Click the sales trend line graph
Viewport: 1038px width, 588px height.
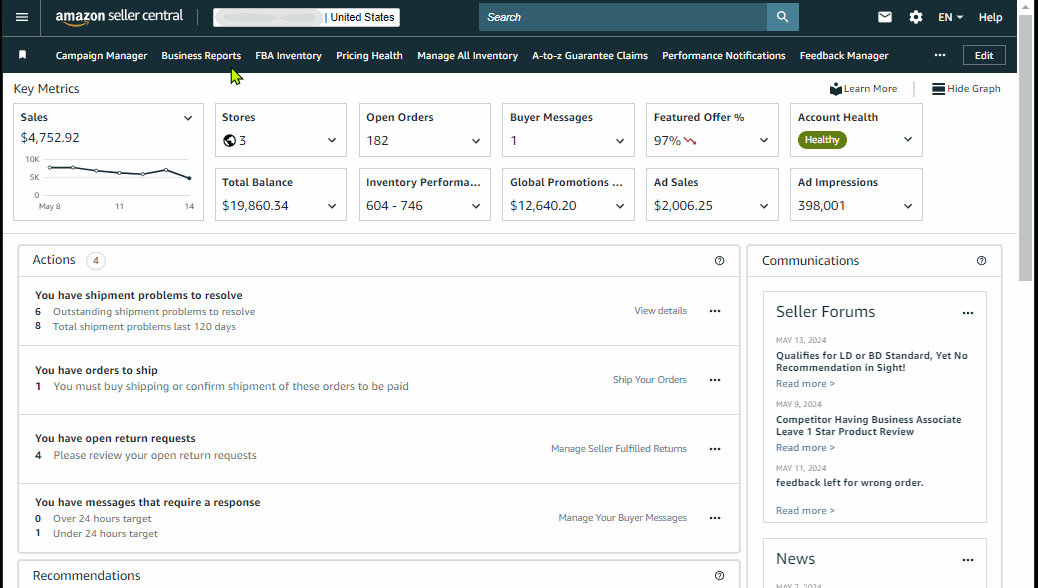click(x=119, y=173)
